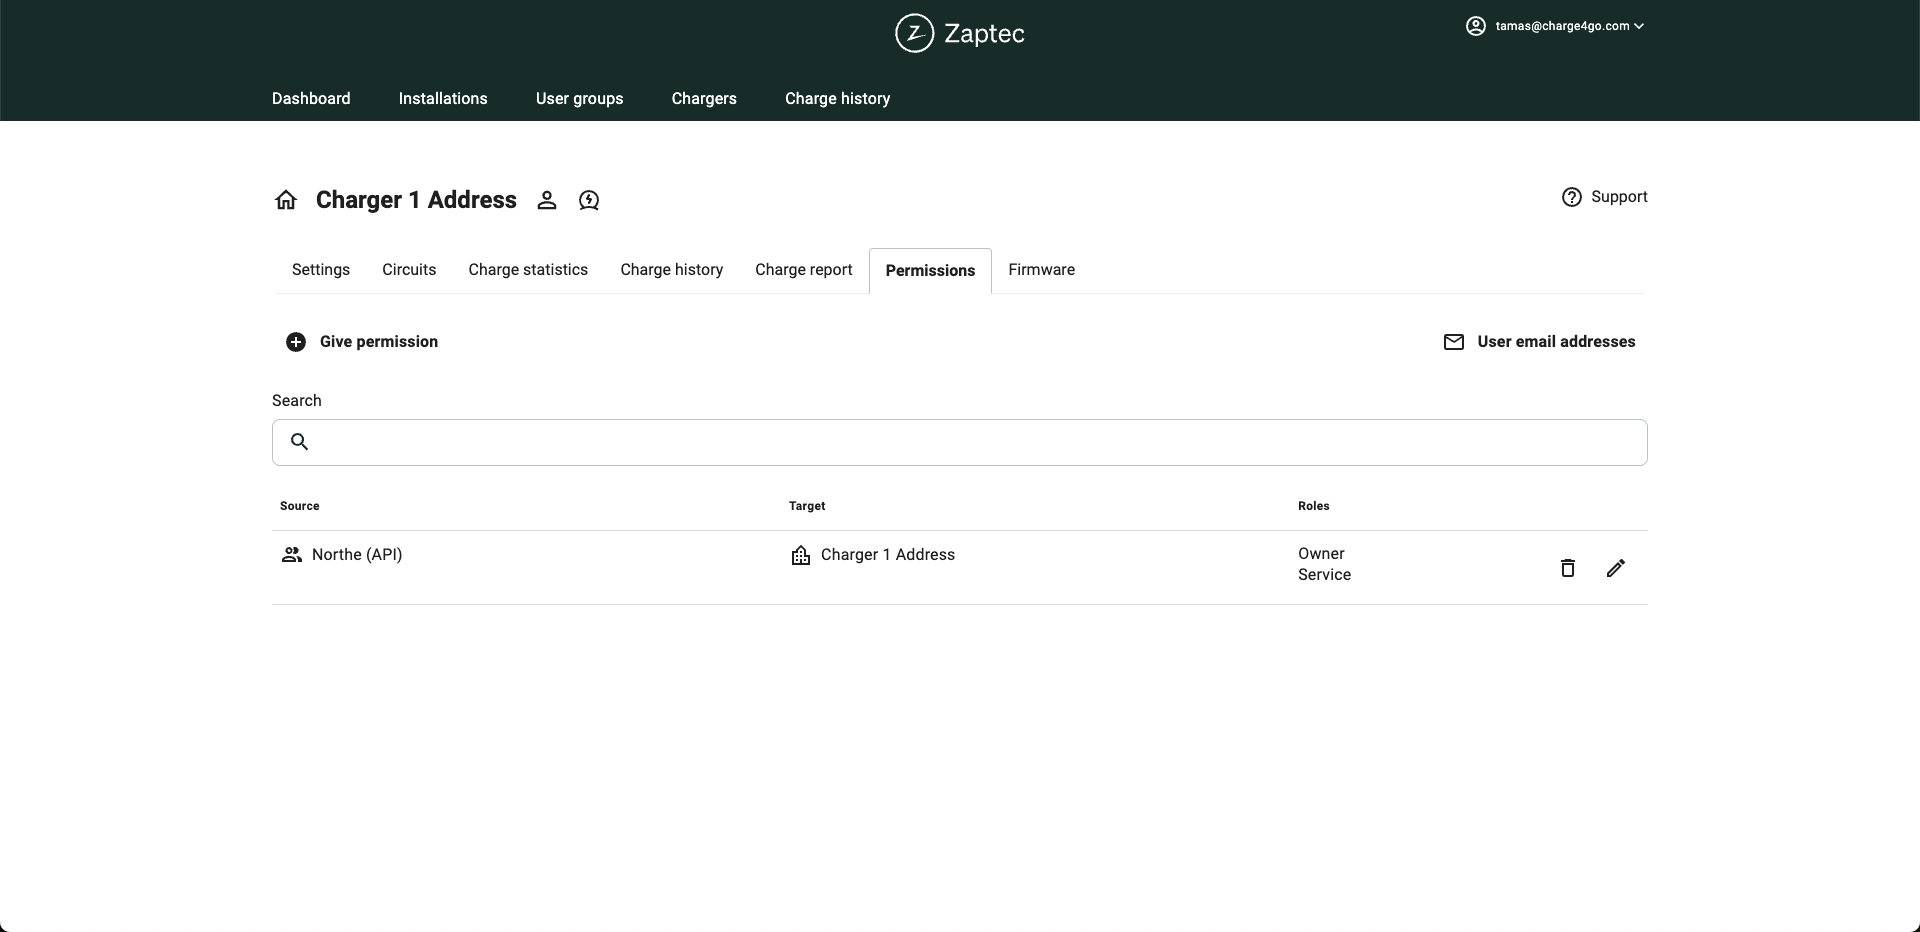Click the Service role text
This screenshot has height=932, width=1920.
point(1324,575)
